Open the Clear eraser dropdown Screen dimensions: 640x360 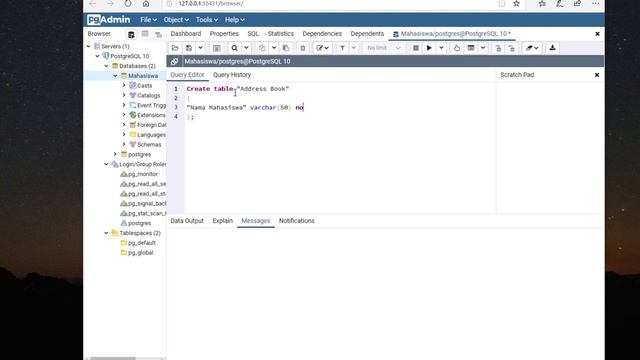pyautogui.click(x=532, y=48)
